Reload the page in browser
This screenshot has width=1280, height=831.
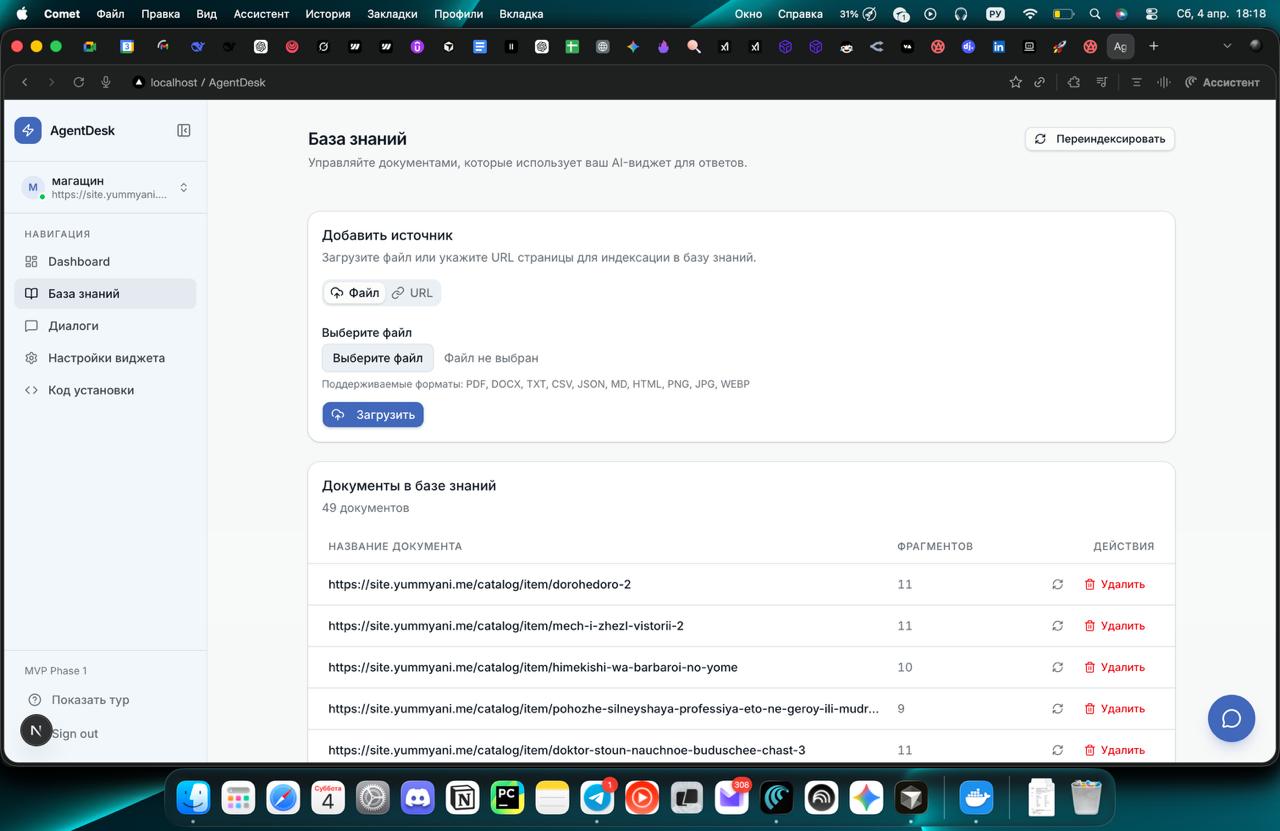[79, 82]
